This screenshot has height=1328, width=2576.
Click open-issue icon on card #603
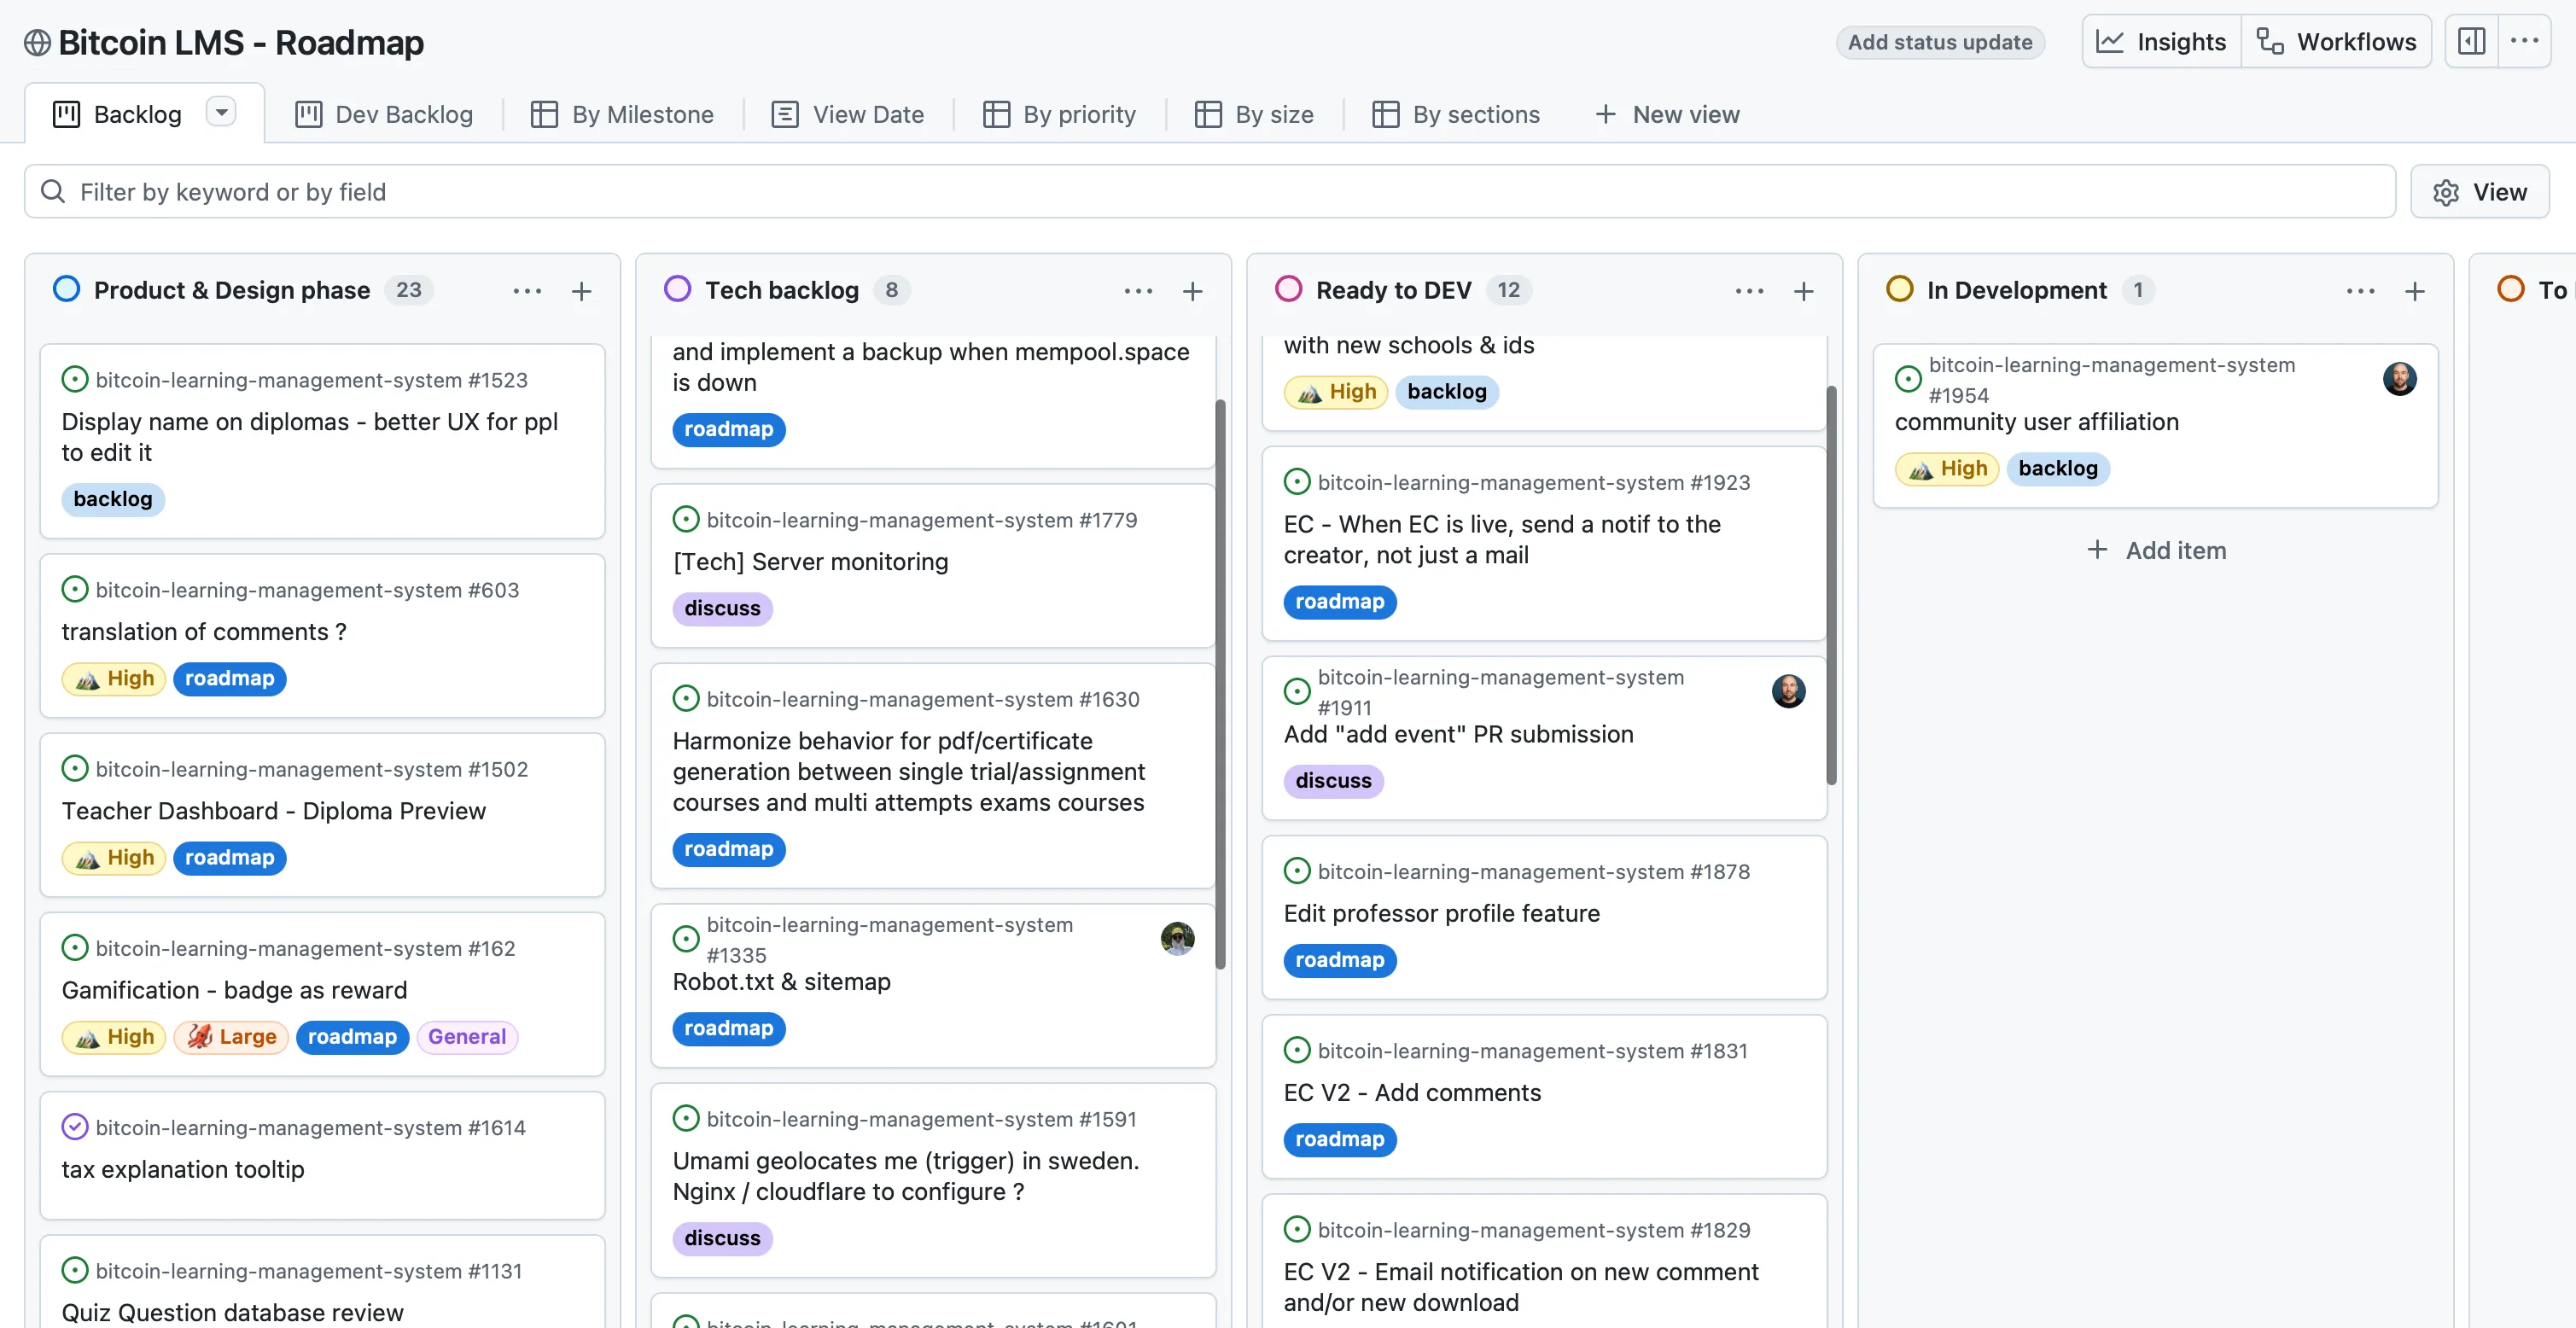[x=75, y=589]
